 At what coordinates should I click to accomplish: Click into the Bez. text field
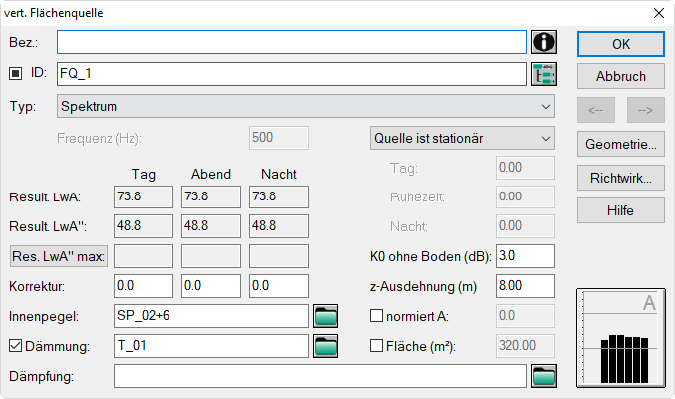pos(292,42)
